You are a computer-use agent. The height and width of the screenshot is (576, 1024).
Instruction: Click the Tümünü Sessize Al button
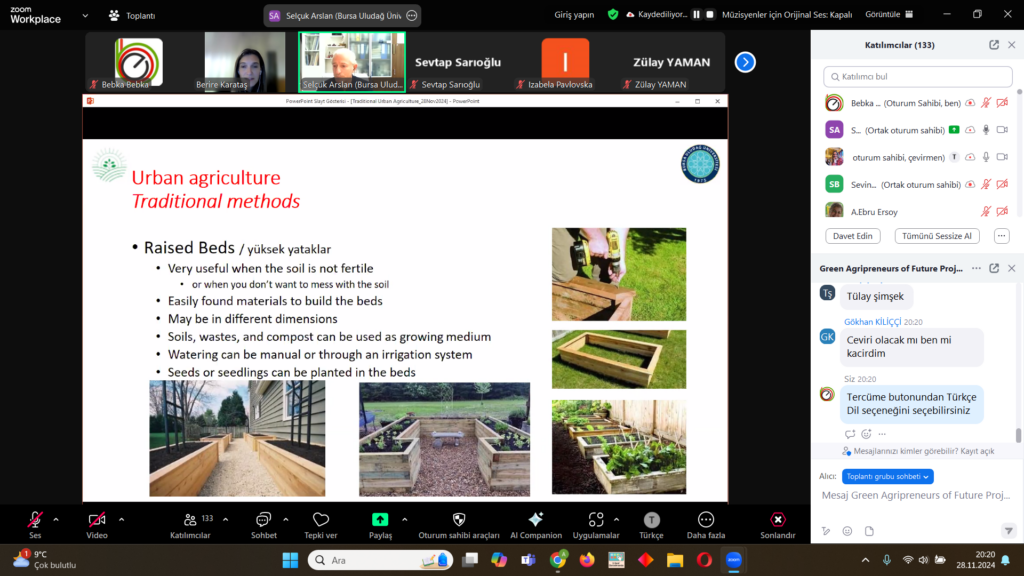coord(937,236)
